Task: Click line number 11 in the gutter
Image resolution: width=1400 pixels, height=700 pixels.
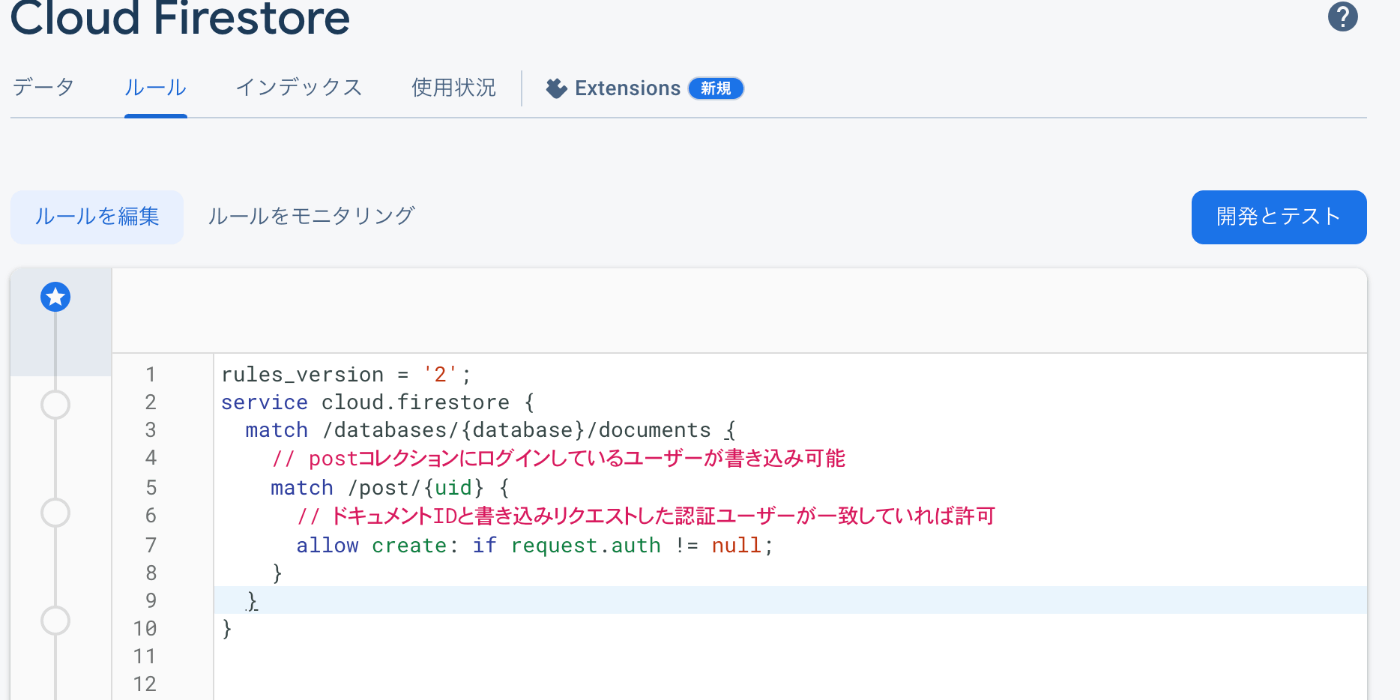Action: pyautogui.click(x=145, y=656)
